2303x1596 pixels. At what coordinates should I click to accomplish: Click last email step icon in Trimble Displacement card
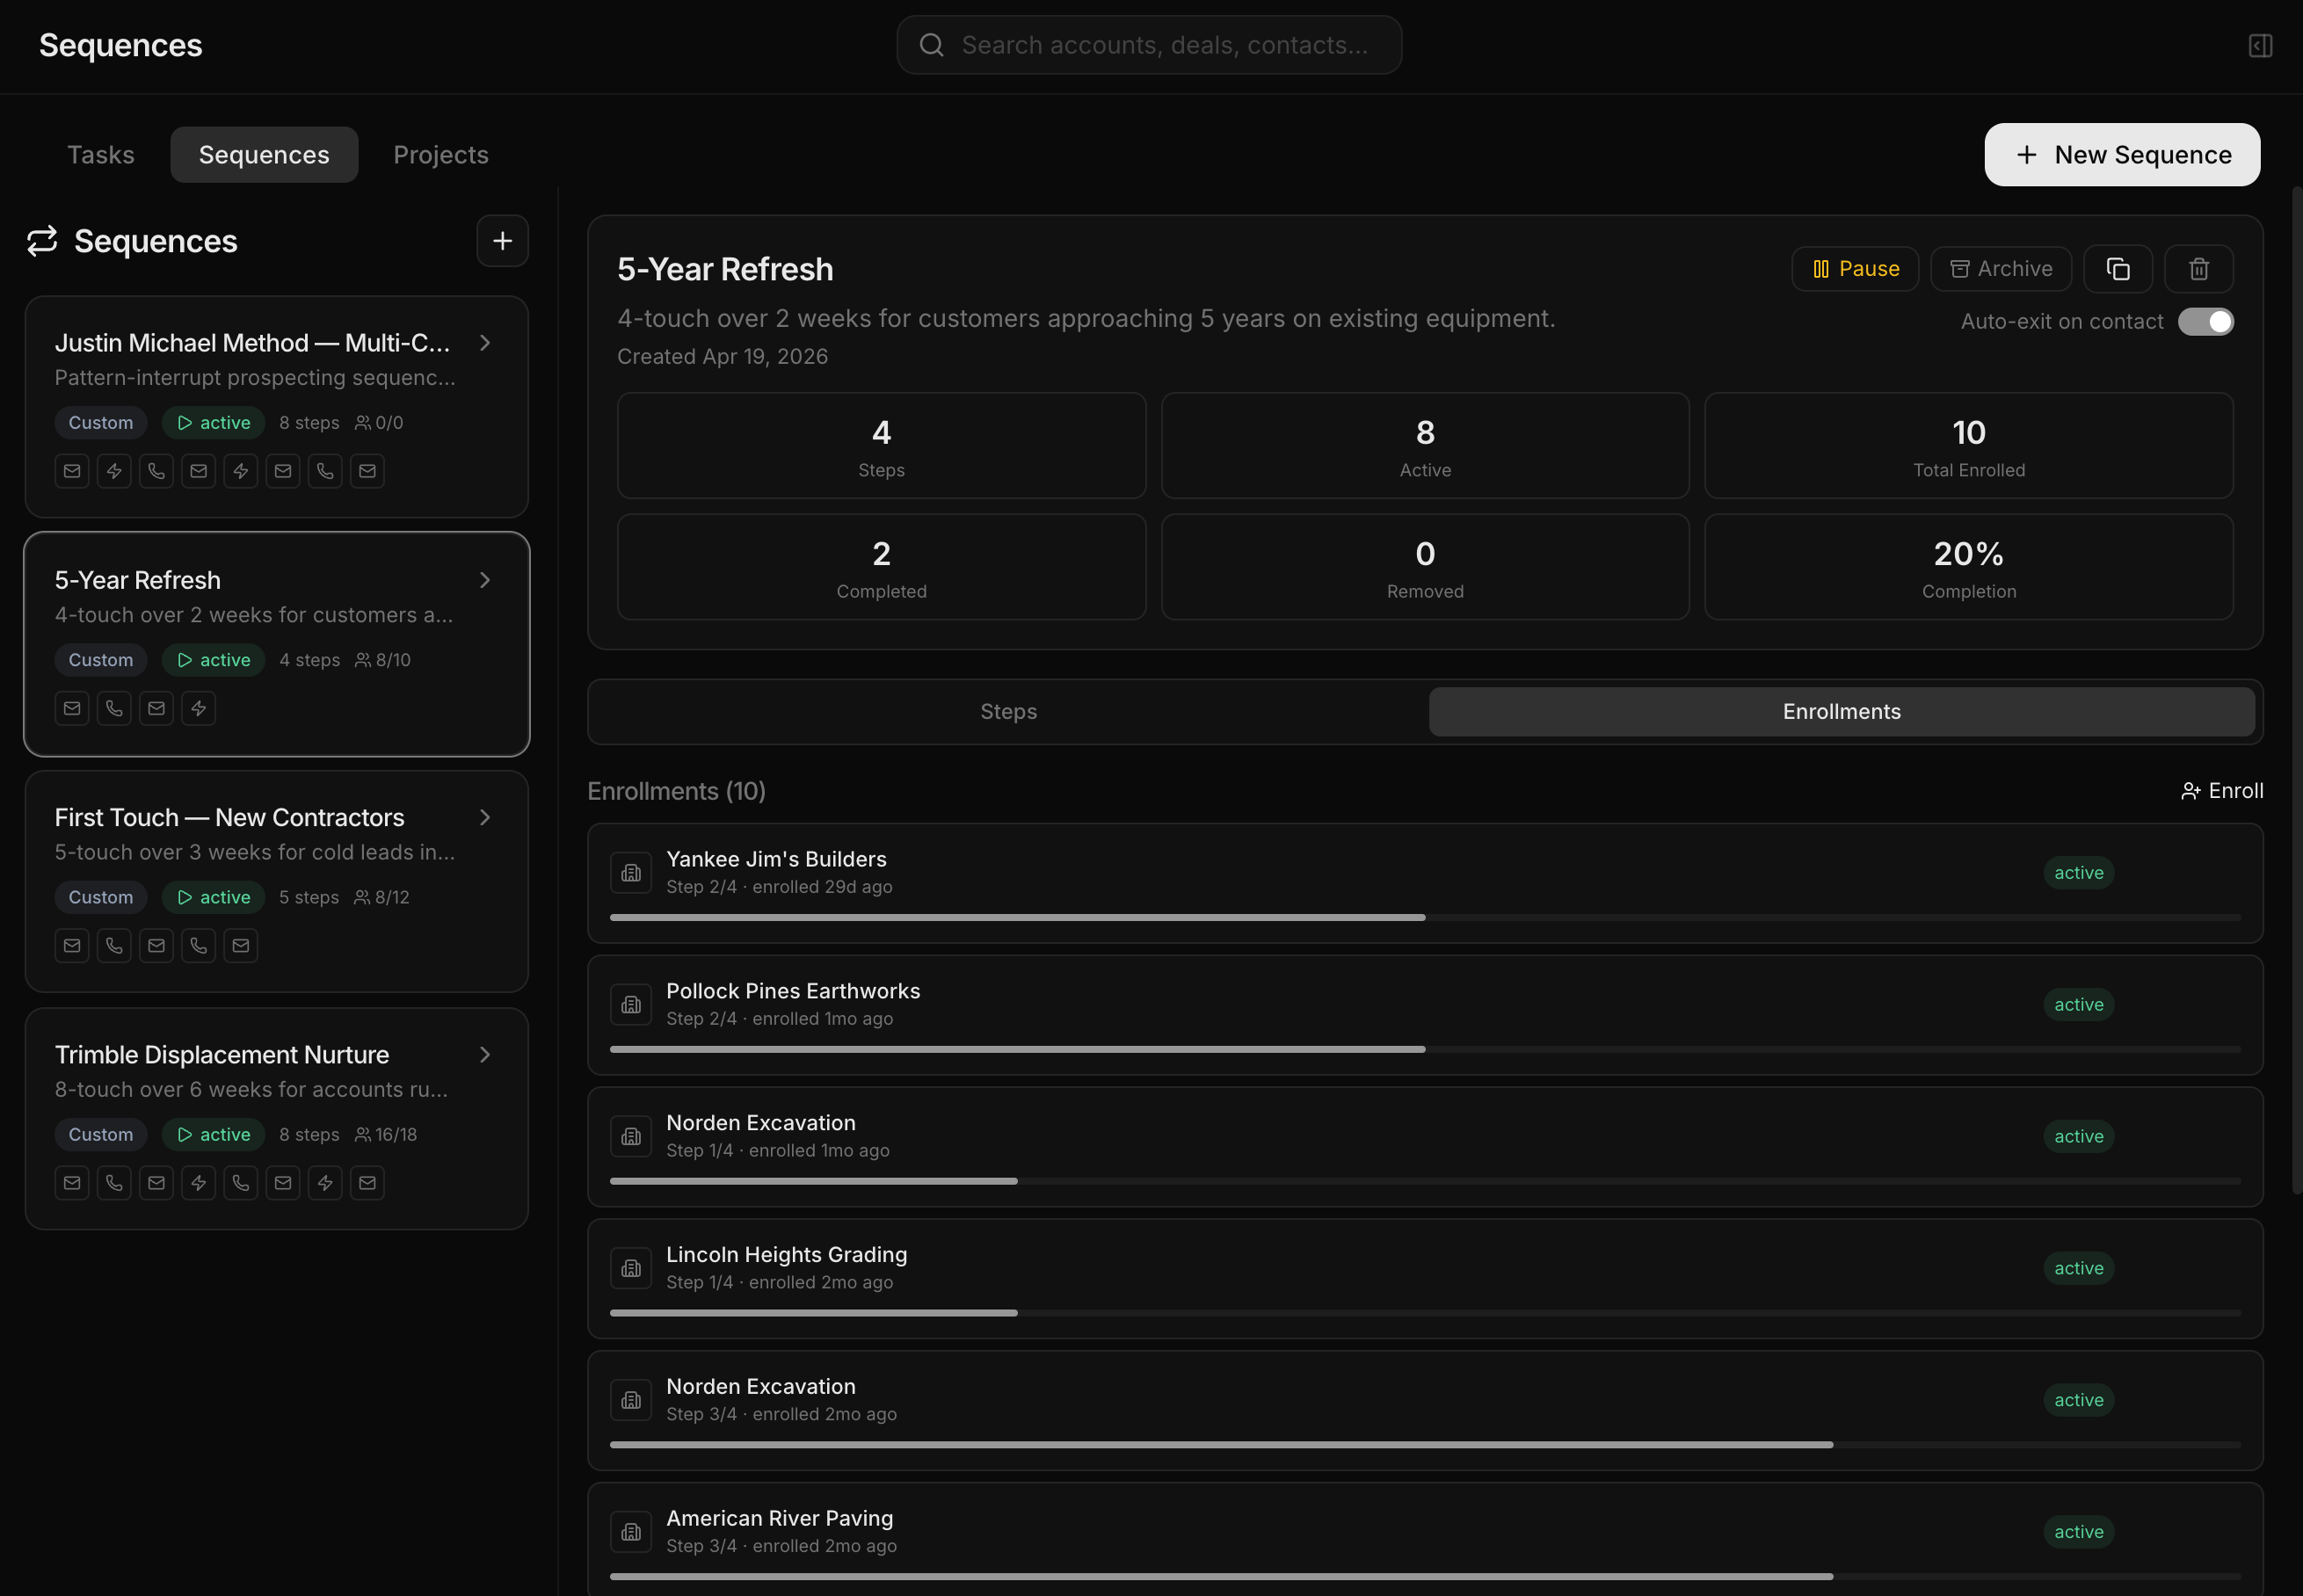[367, 1183]
